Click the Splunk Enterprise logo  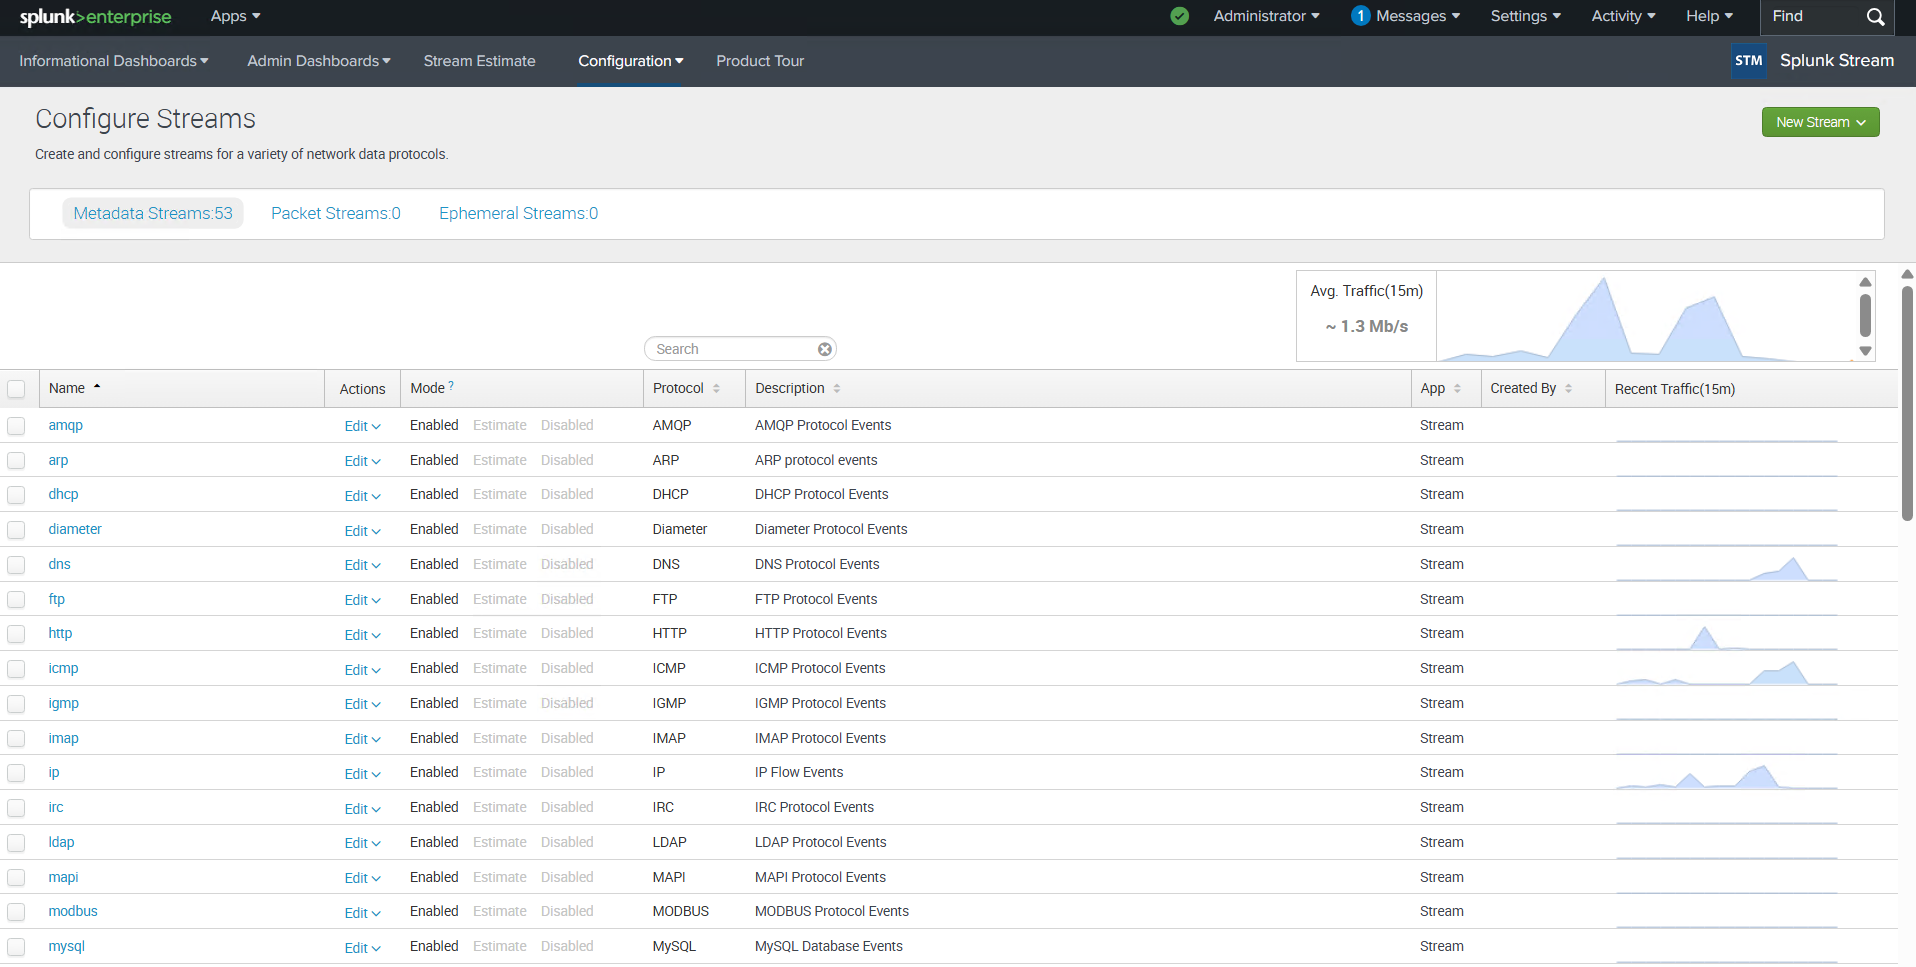click(x=96, y=17)
